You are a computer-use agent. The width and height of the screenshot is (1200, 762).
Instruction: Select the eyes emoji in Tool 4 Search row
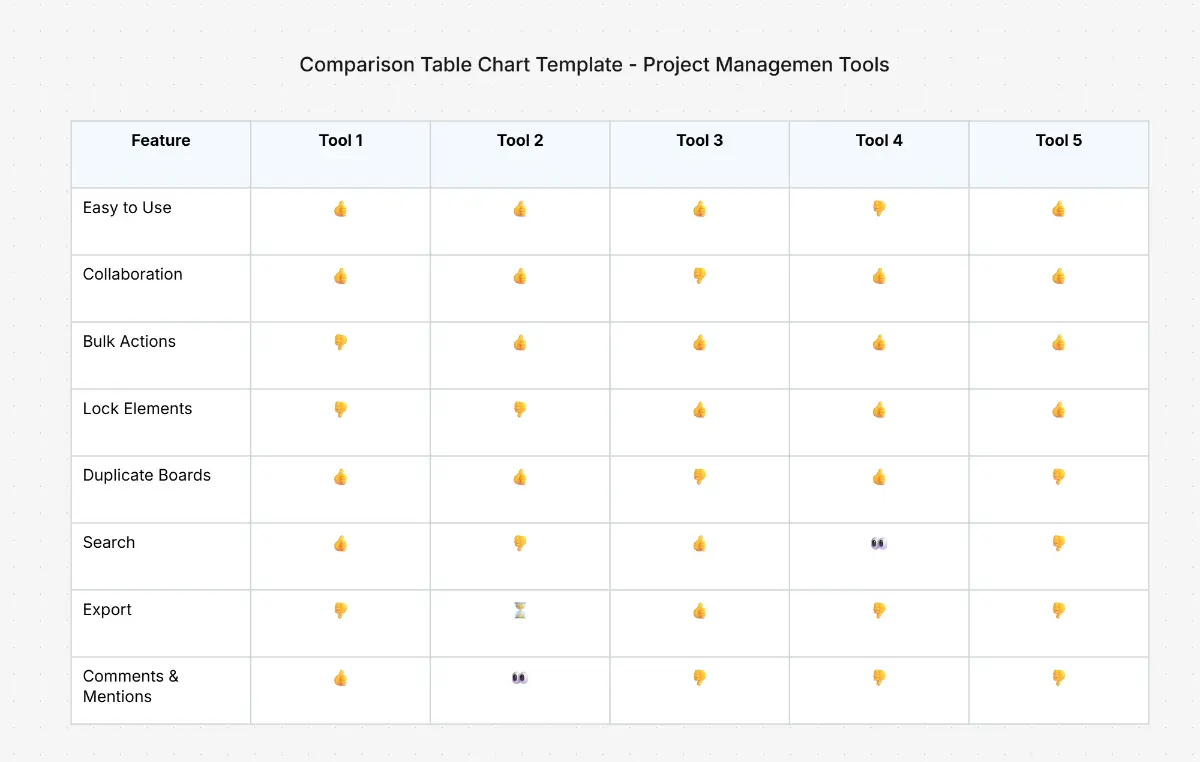tap(879, 544)
